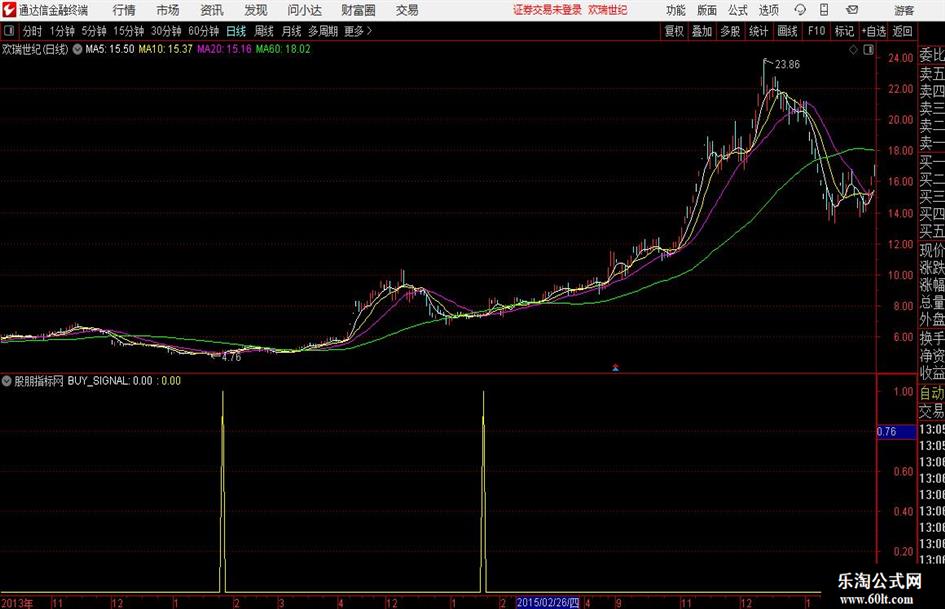Image resolution: width=945 pixels, height=609 pixels.
Task: Click the 欢瑞世纪 stock name in title bar
Action: tap(608, 10)
